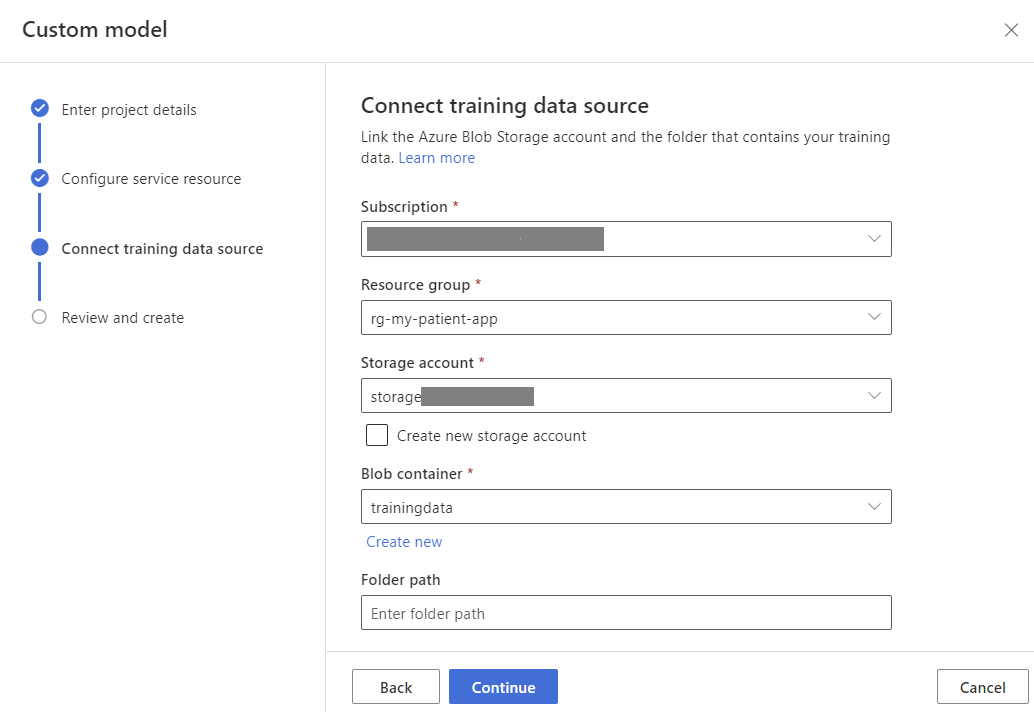
Task: Click the Review and create step circle
Action: pos(40,317)
